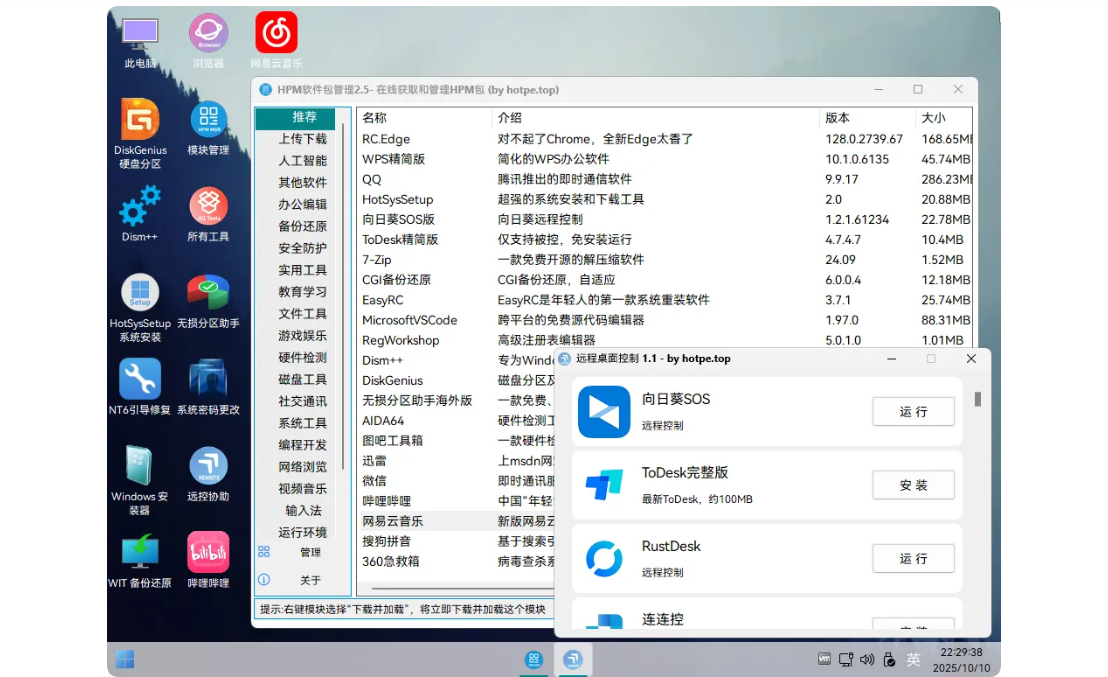Viewport: 1108px width, 677px height.
Task: Click the remote control window scrollbar thumb
Action: click(x=978, y=400)
